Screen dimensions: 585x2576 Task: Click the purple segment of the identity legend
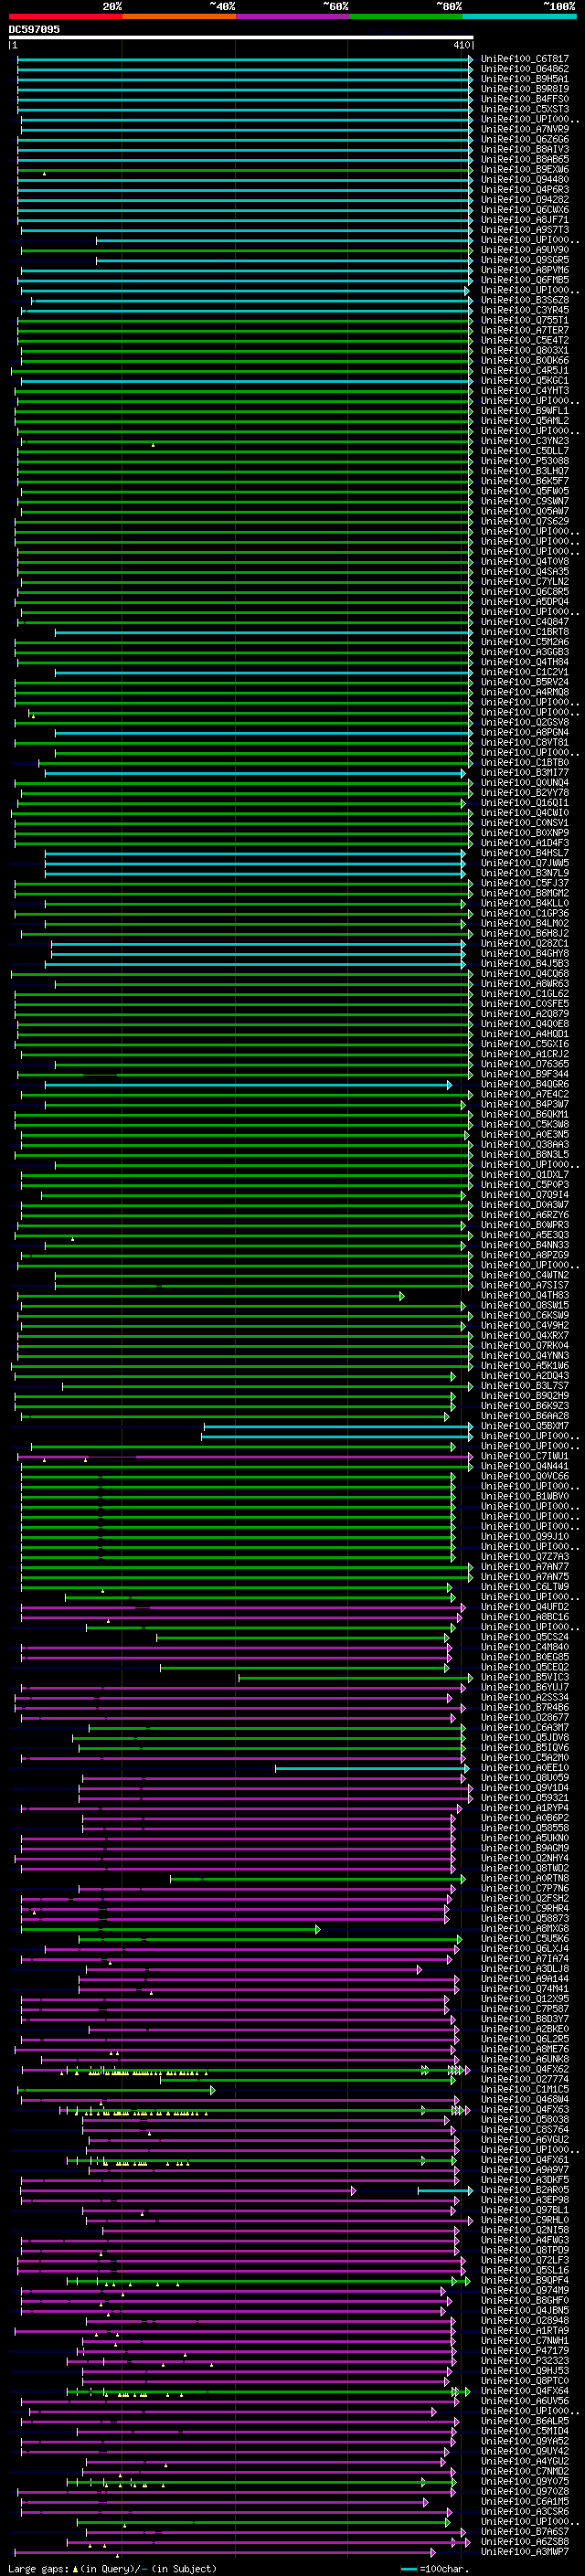click(x=292, y=16)
